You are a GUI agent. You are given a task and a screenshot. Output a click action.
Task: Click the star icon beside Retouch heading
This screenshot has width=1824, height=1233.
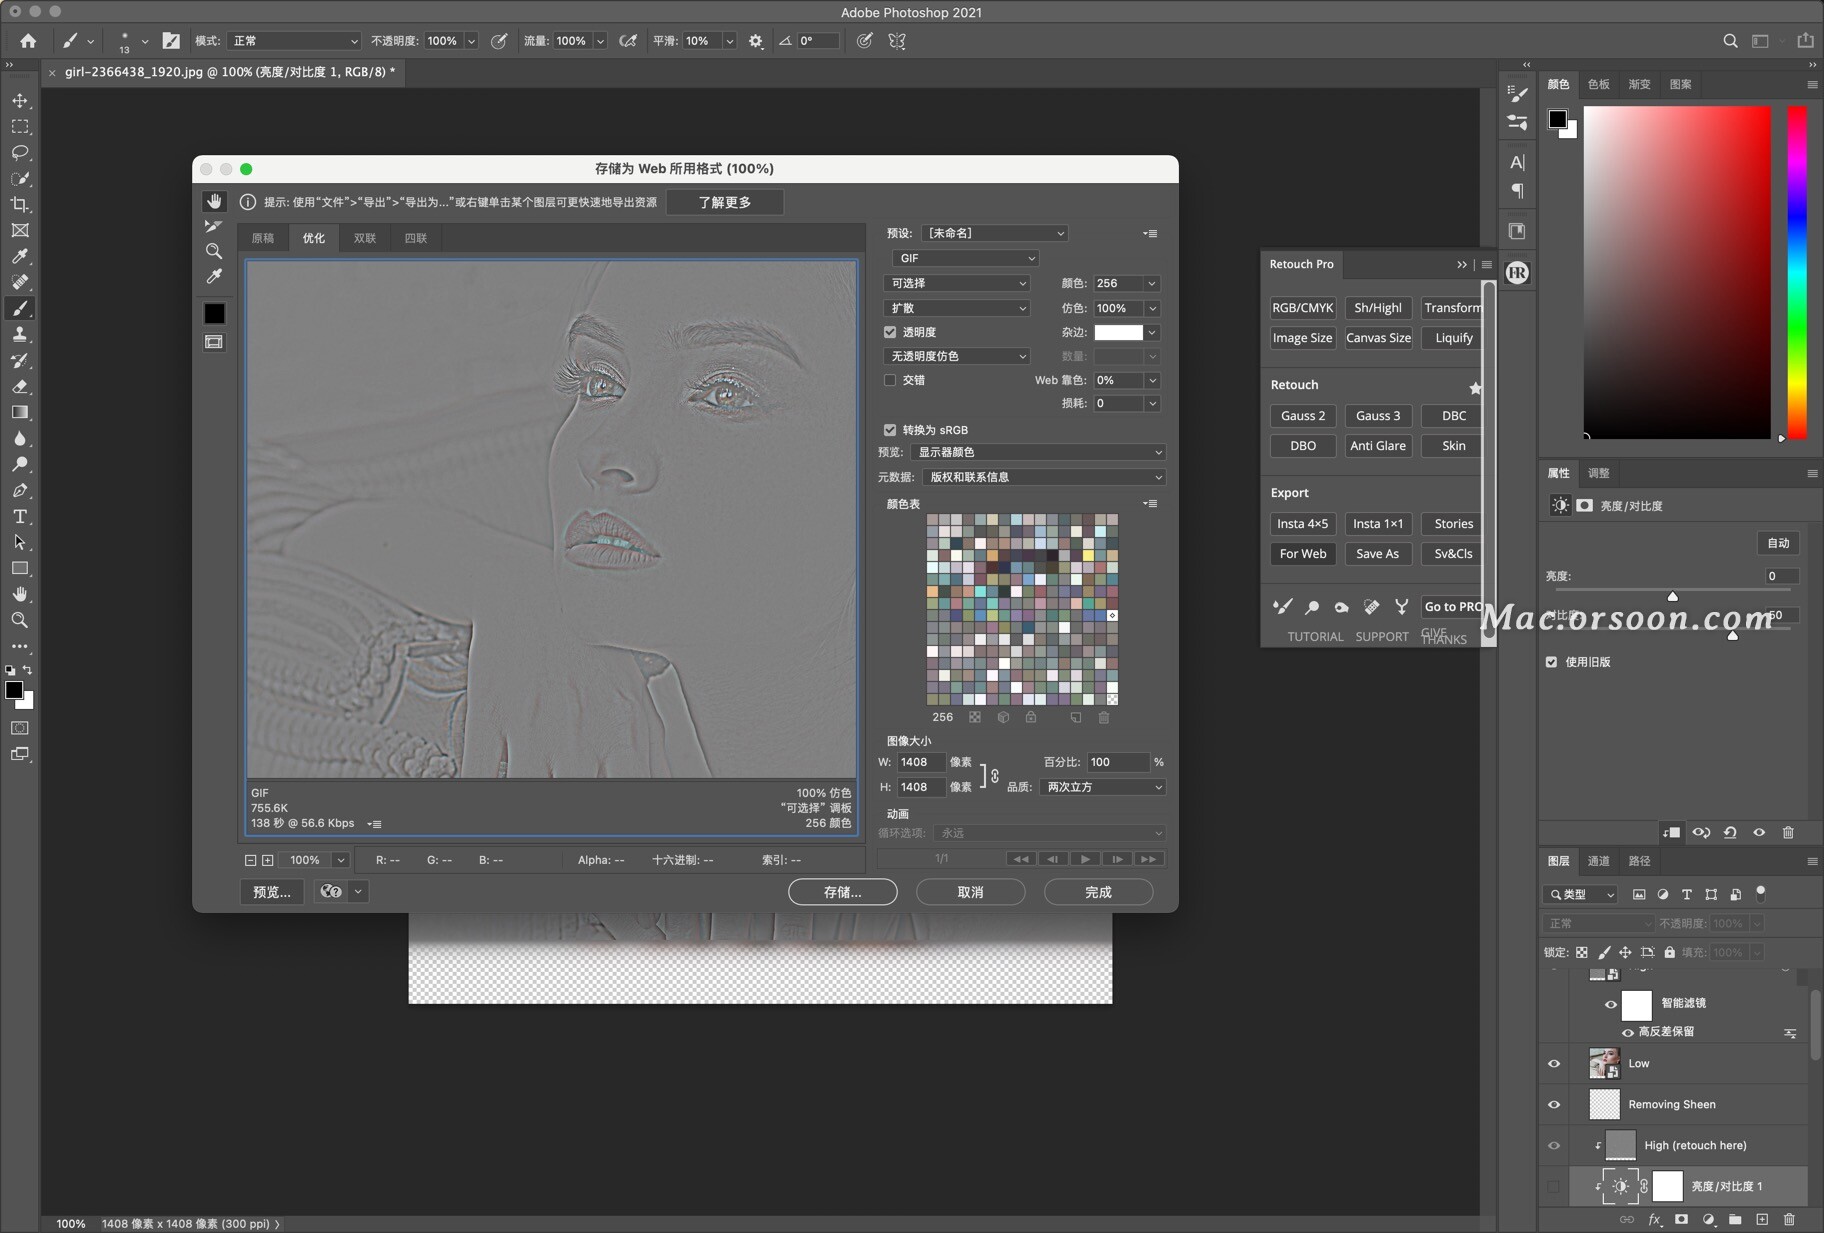(x=1475, y=387)
